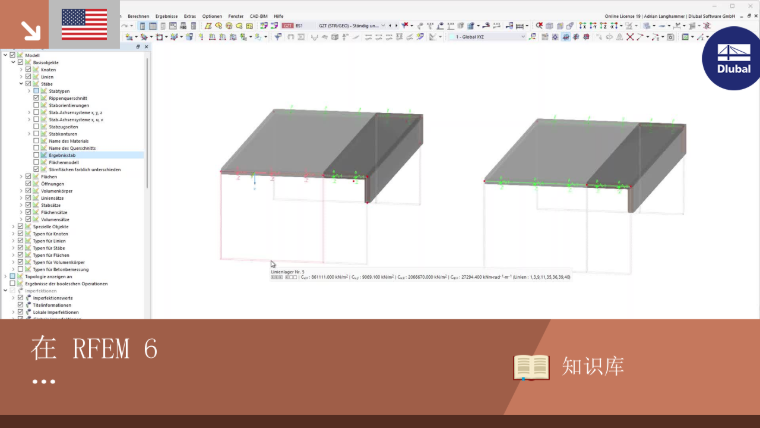Select the view in Z direction icon
This screenshot has height=428, width=760.
(x=603, y=25)
